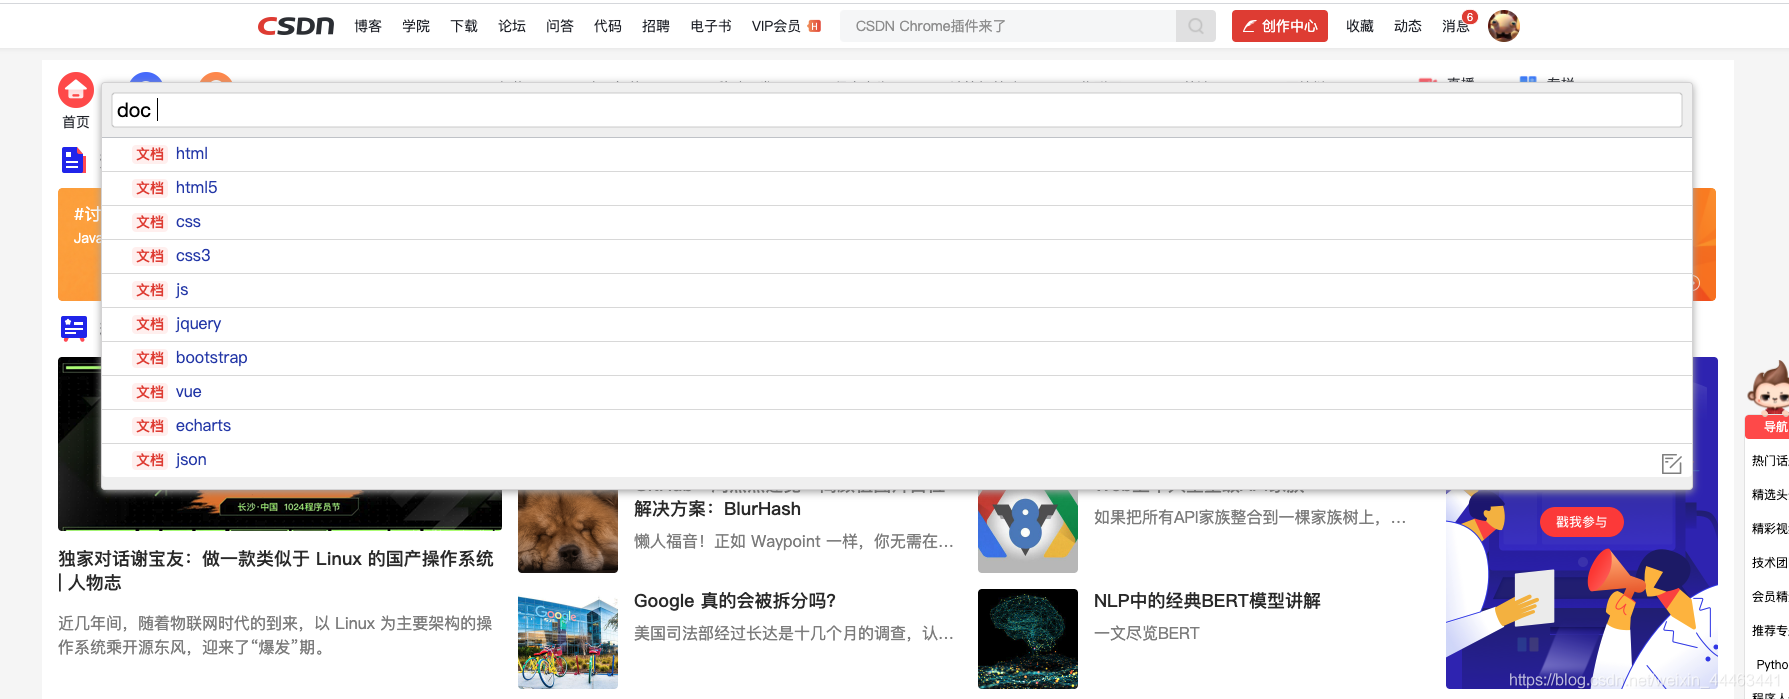The image size is (1789, 699).
Task: Click the user avatar picture
Action: [1504, 26]
